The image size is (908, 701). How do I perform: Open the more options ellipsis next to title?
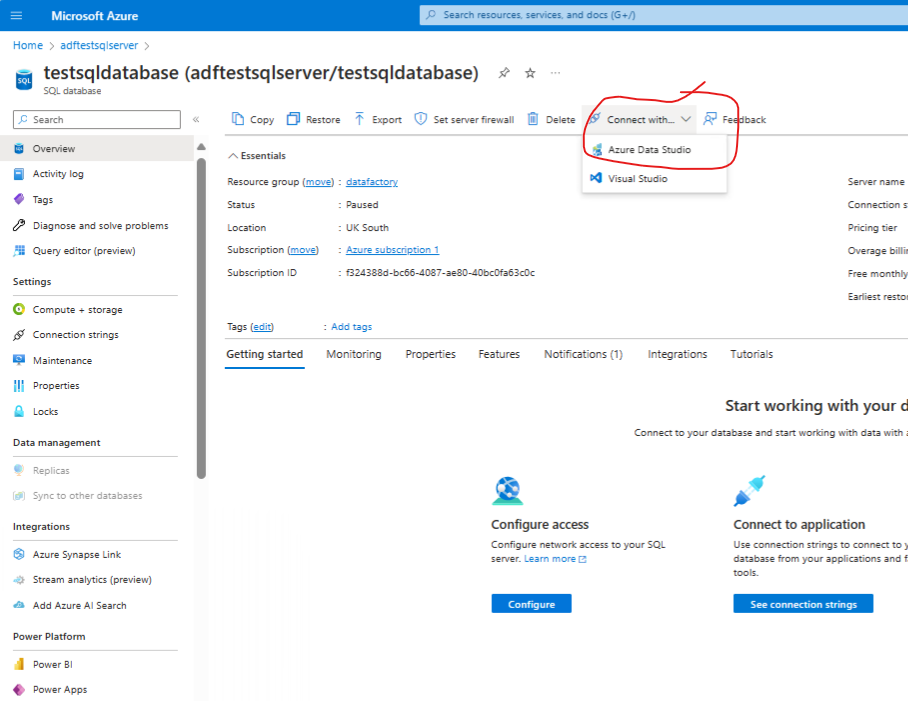[x=555, y=73]
